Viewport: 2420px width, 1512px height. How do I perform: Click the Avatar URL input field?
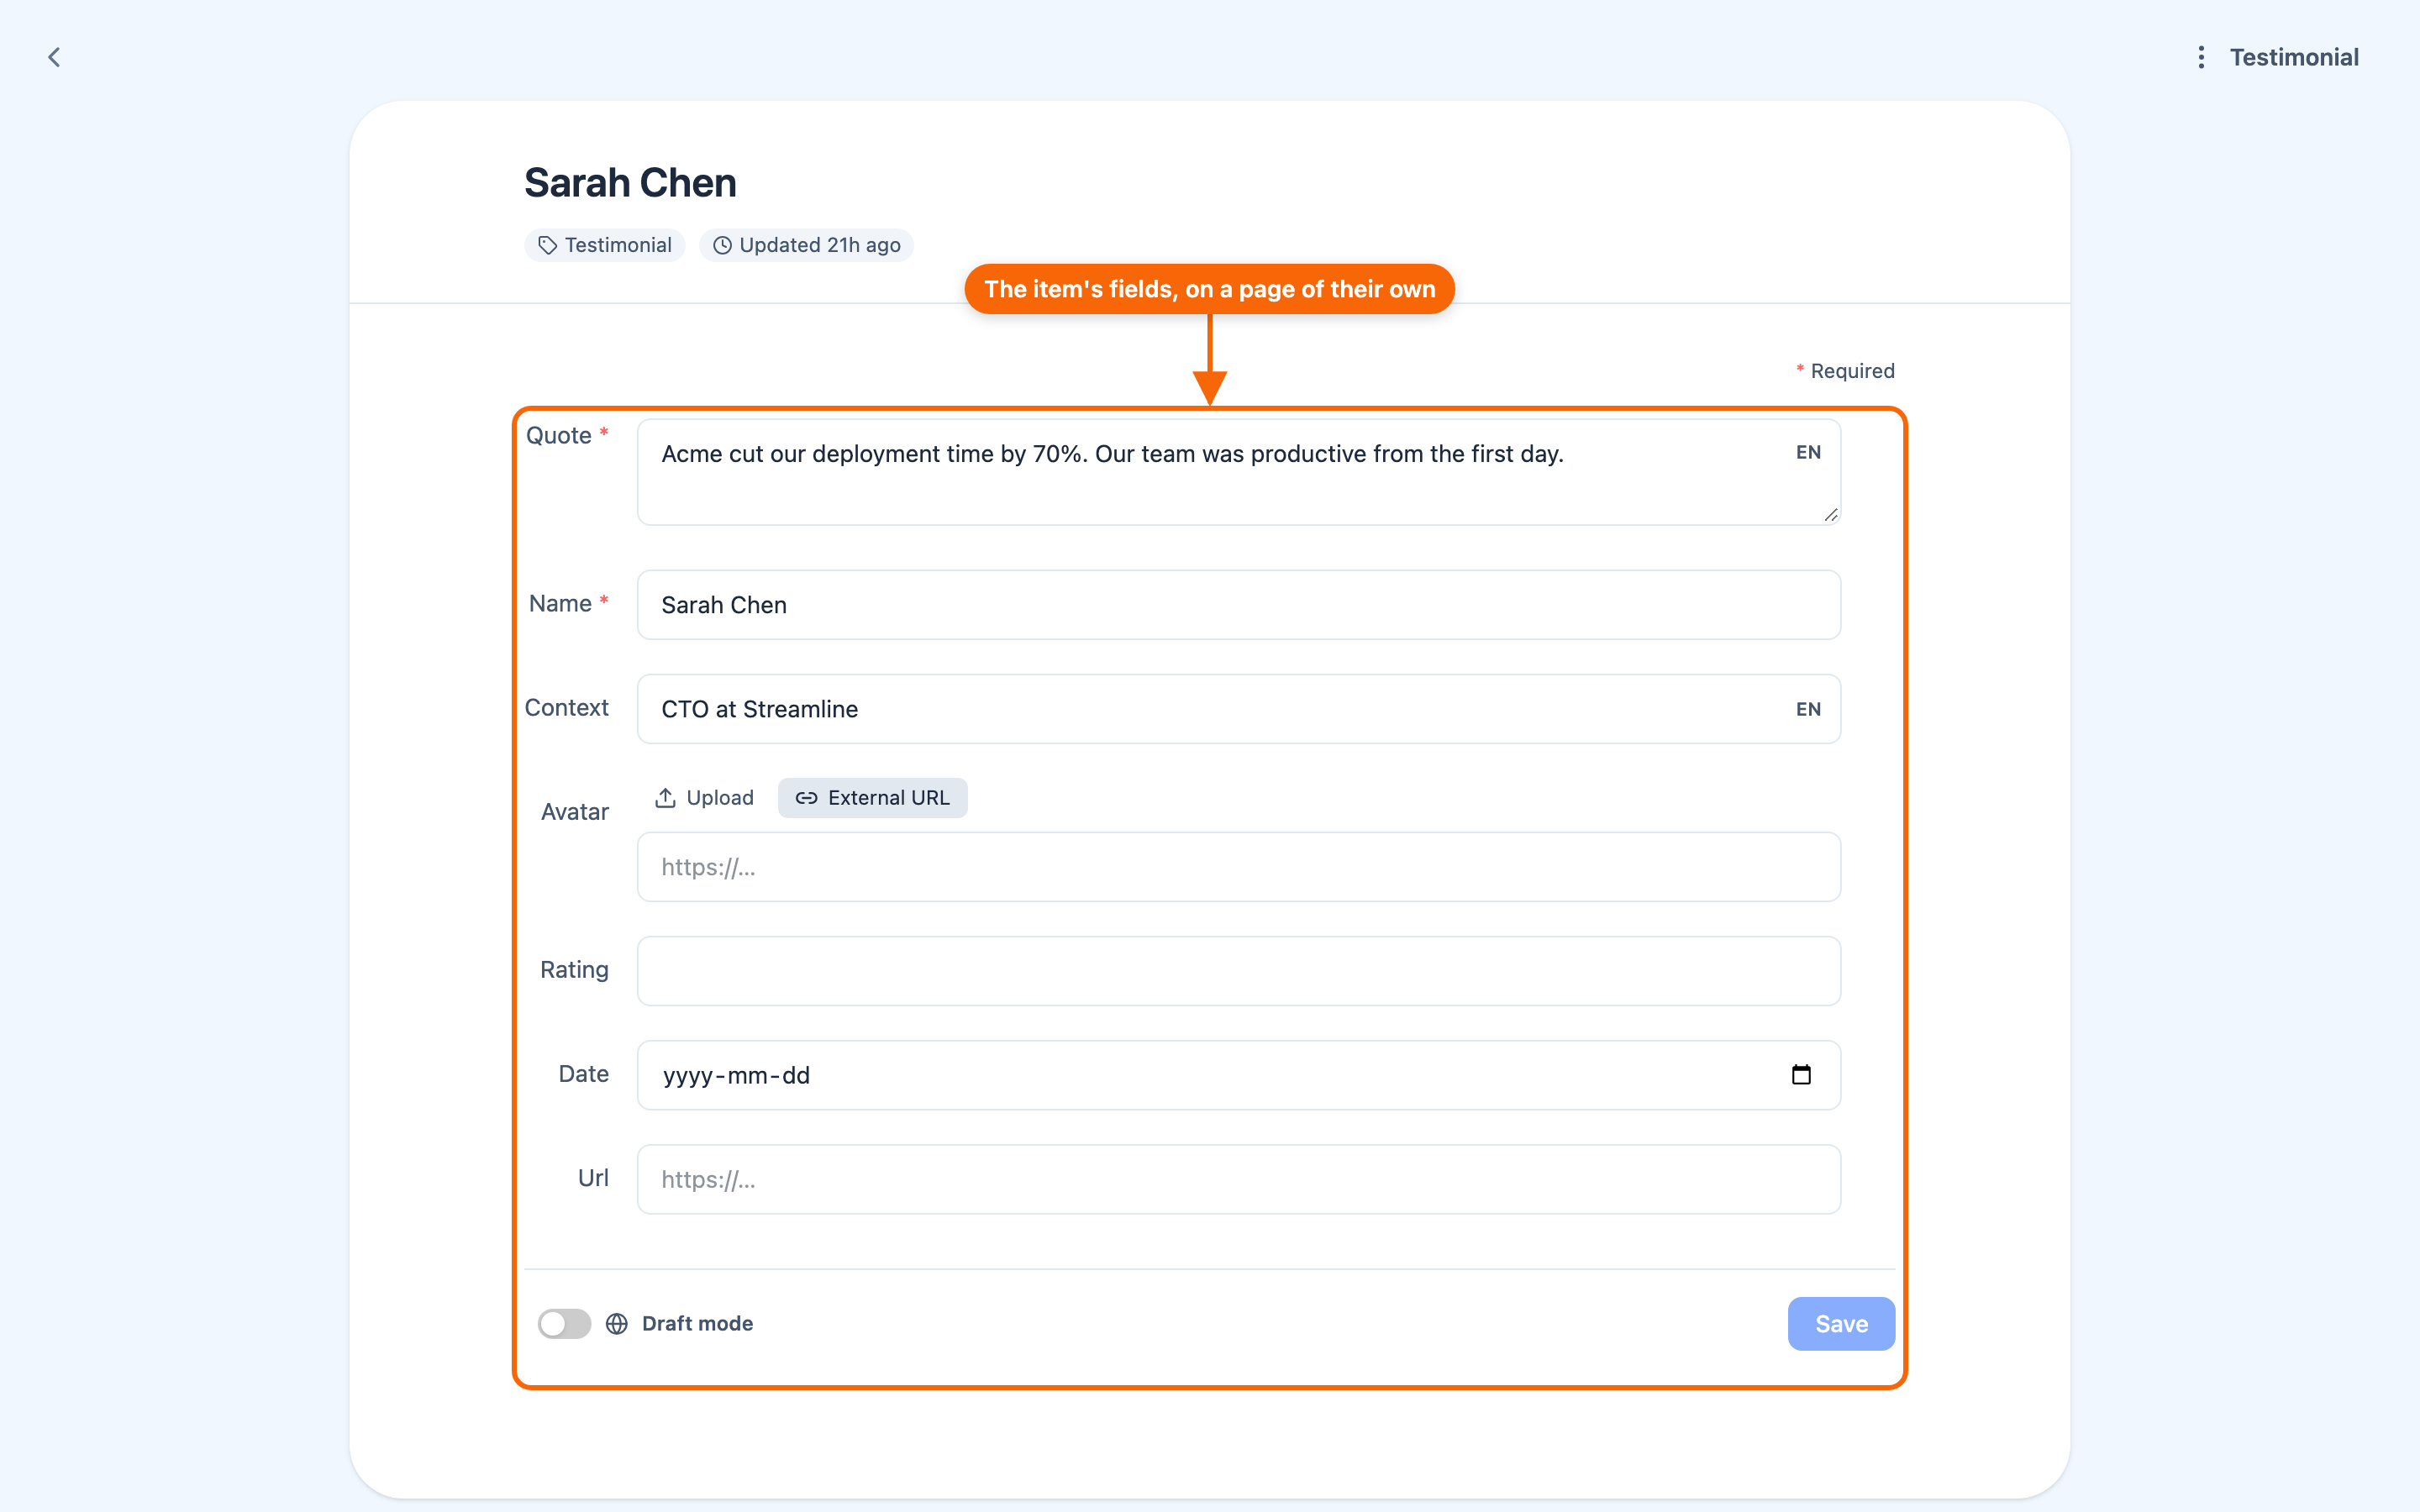pos(1238,867)
